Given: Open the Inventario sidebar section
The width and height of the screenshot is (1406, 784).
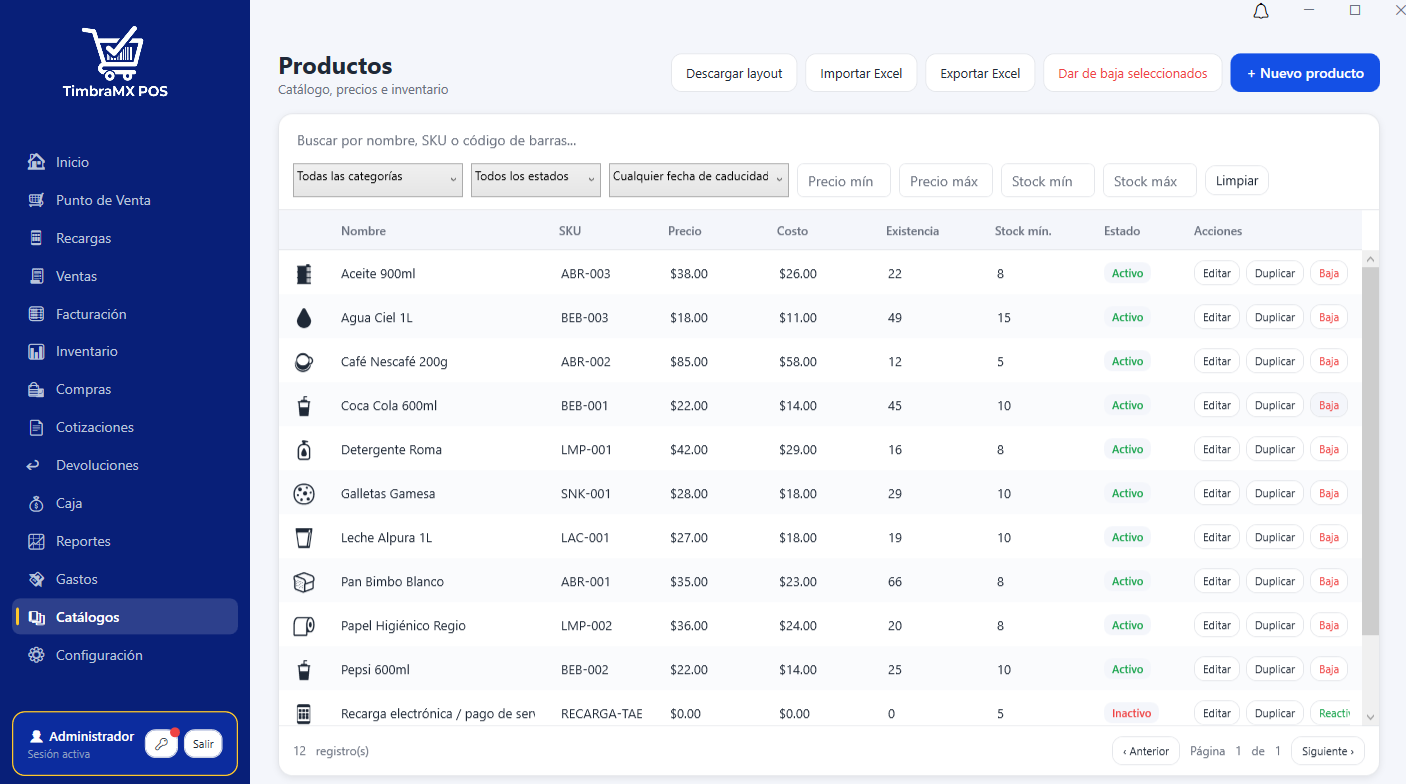Looking at the screenshot, I should [87, 351].
